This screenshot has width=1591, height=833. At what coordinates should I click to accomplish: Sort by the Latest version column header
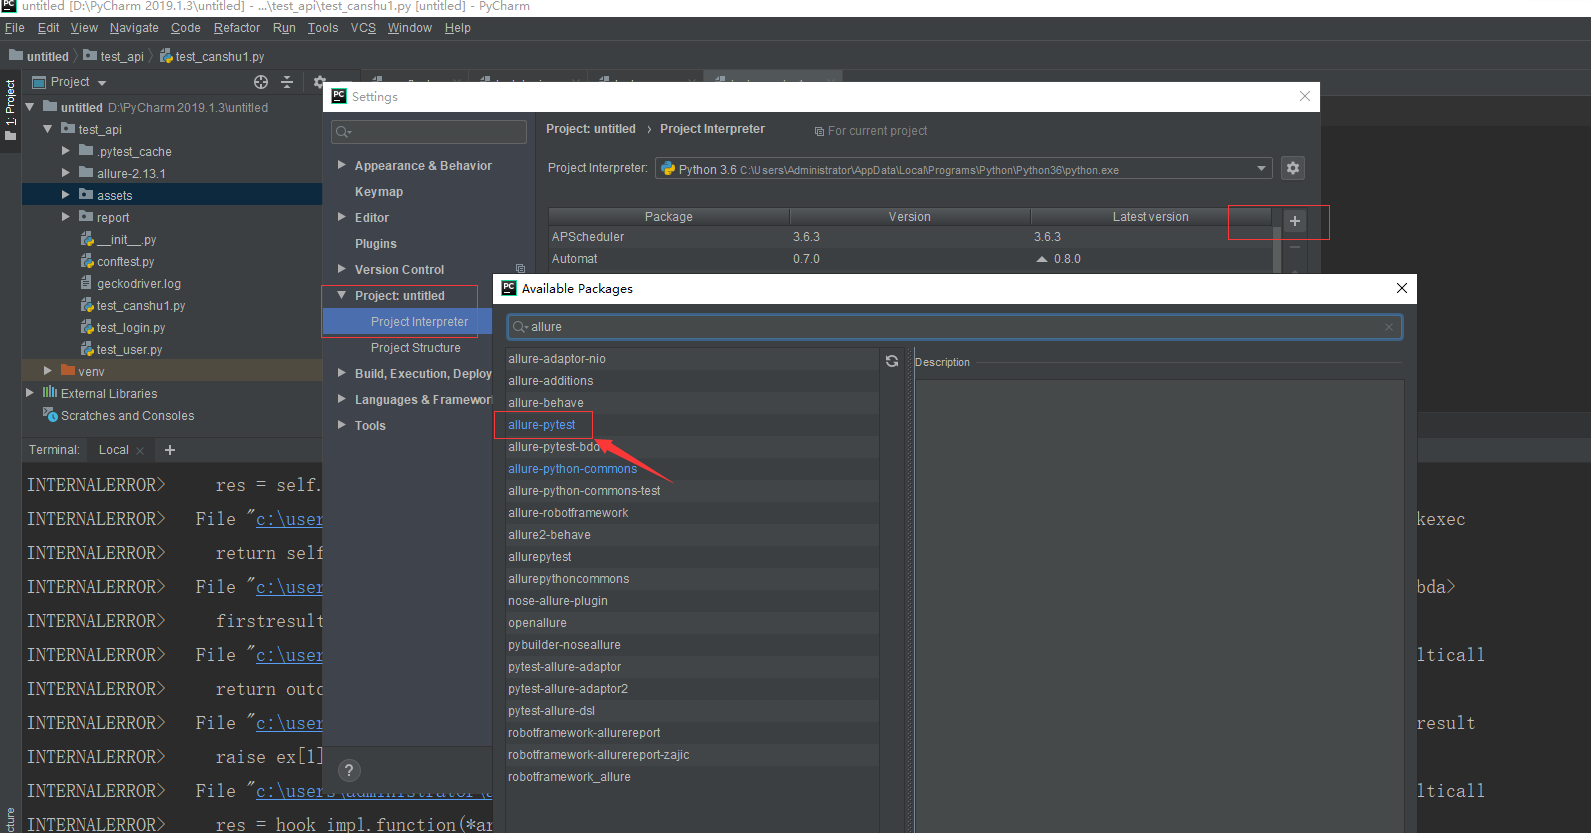point(1151,216)
